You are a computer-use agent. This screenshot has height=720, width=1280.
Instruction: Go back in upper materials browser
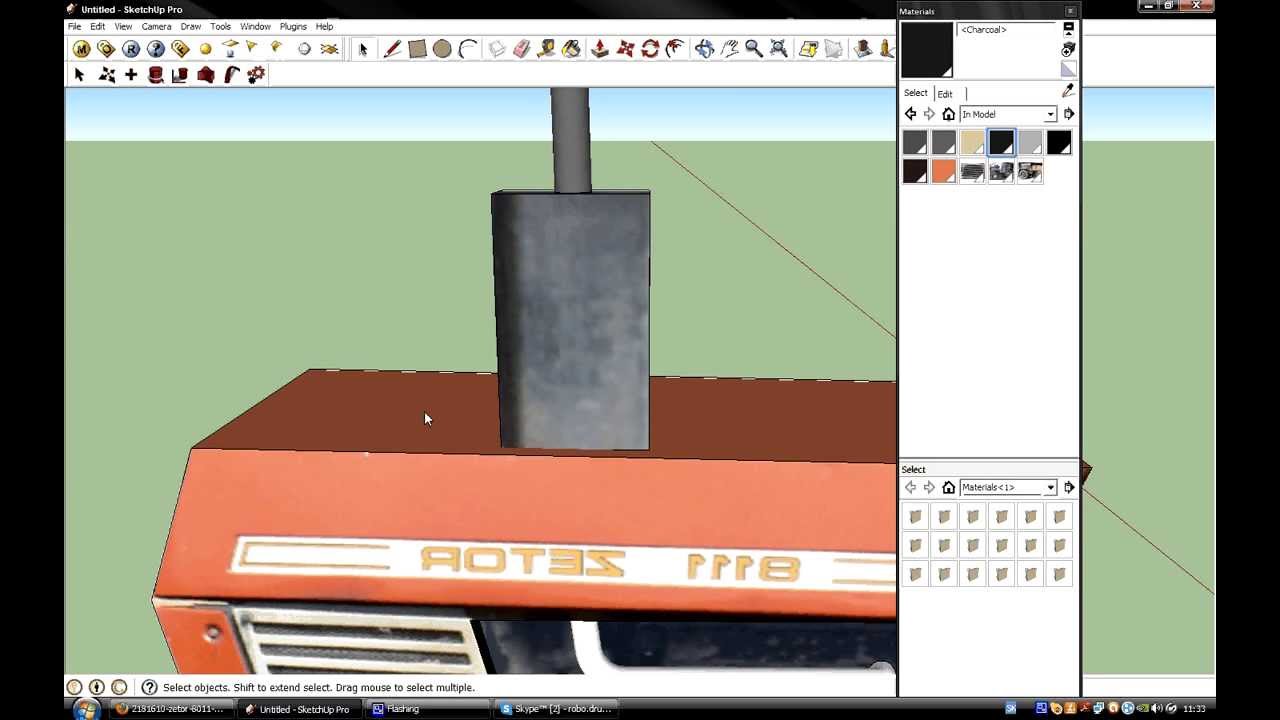[x=910, y=114]
